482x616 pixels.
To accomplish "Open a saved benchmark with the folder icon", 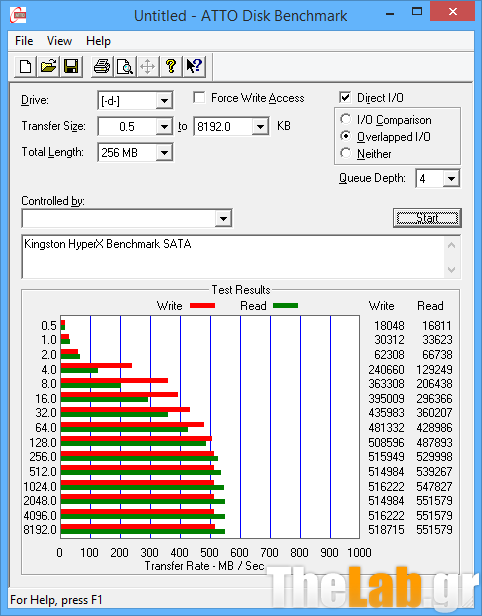I will pos(48,66).
